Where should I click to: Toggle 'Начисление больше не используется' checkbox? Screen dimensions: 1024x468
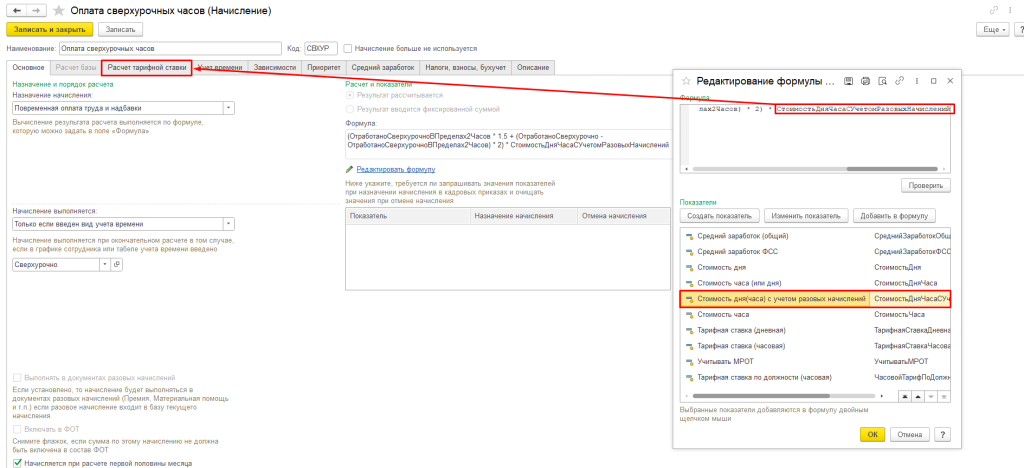click(347, 48)
